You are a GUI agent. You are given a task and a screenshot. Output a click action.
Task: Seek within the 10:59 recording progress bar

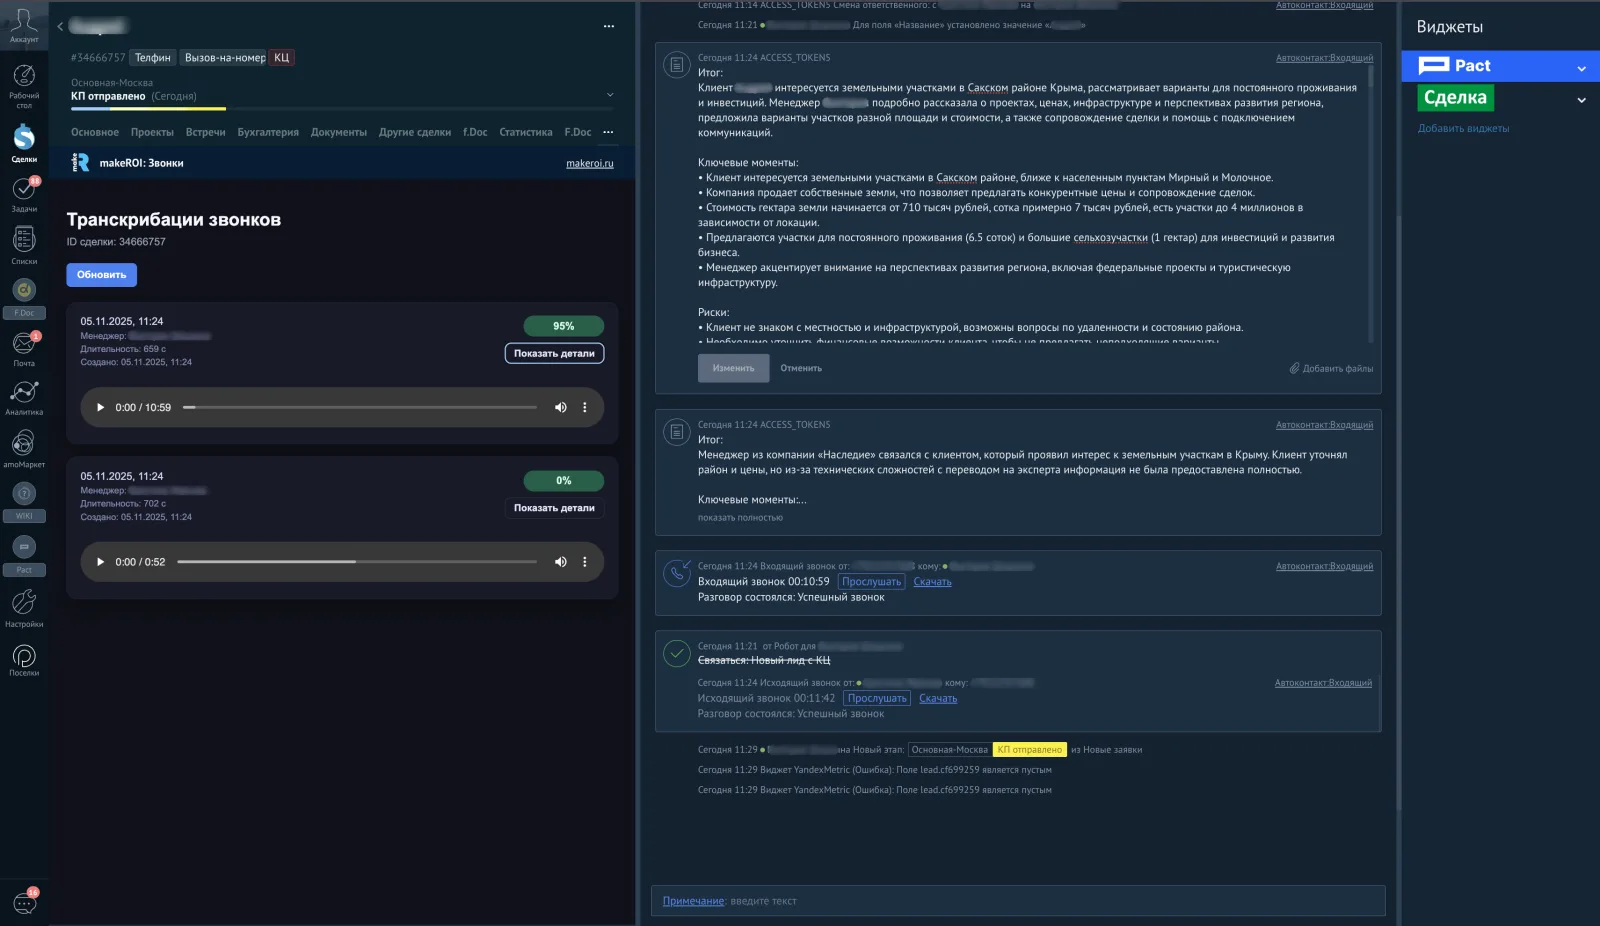(x=360, y=408)
